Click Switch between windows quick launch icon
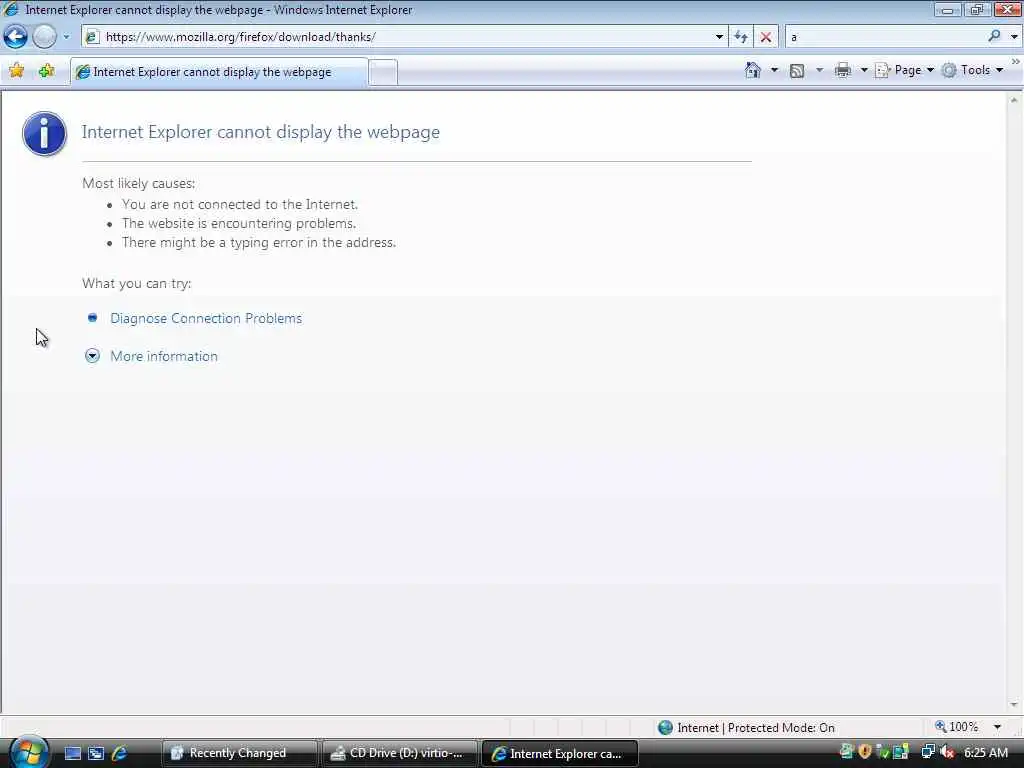Screen dimensions: 1024x768 [96, 753]
